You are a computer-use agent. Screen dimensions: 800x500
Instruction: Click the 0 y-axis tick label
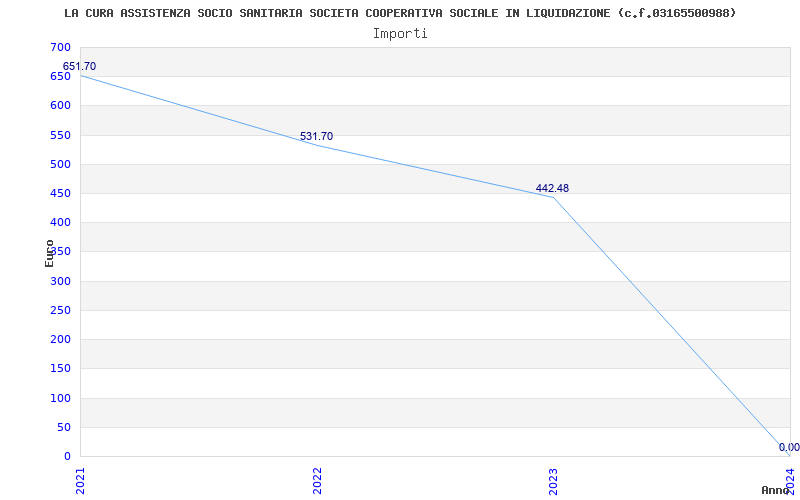(67, 456)
